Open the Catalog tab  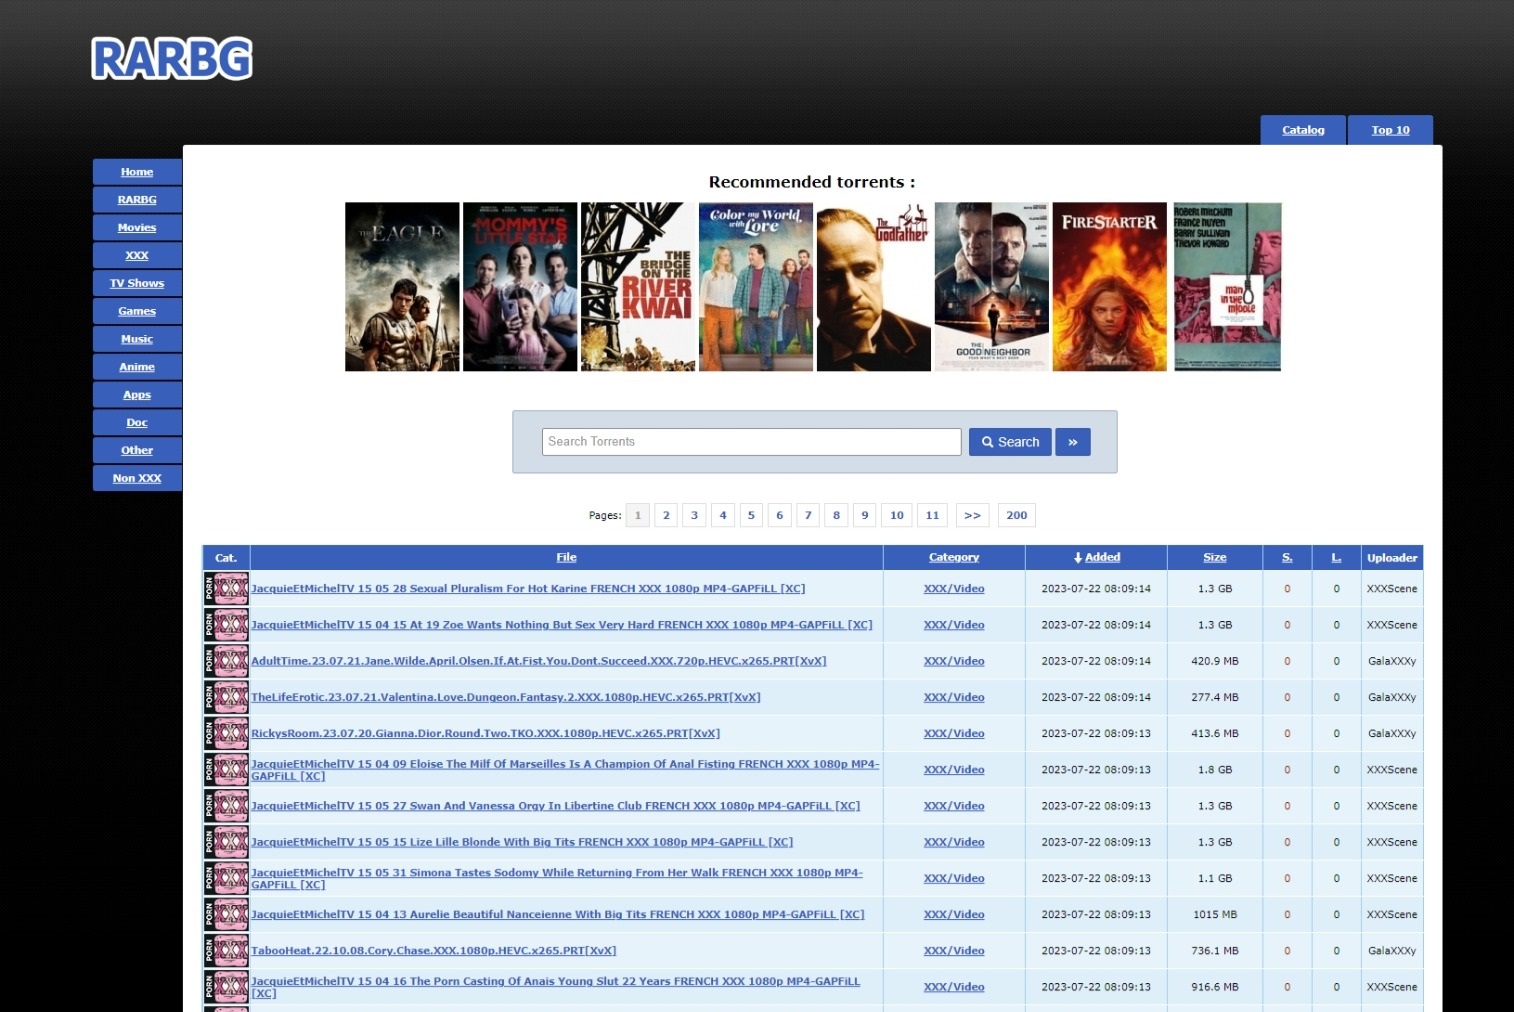click(1302, 129)
